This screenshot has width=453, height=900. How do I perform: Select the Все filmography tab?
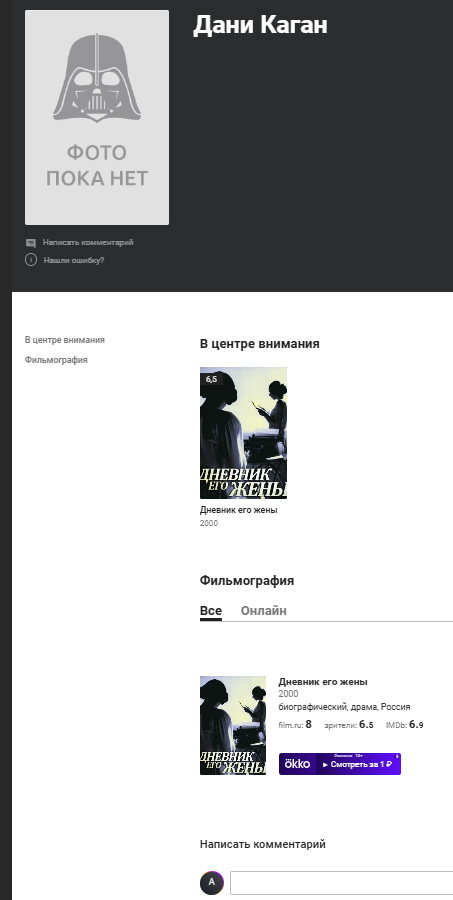(211, 611)
